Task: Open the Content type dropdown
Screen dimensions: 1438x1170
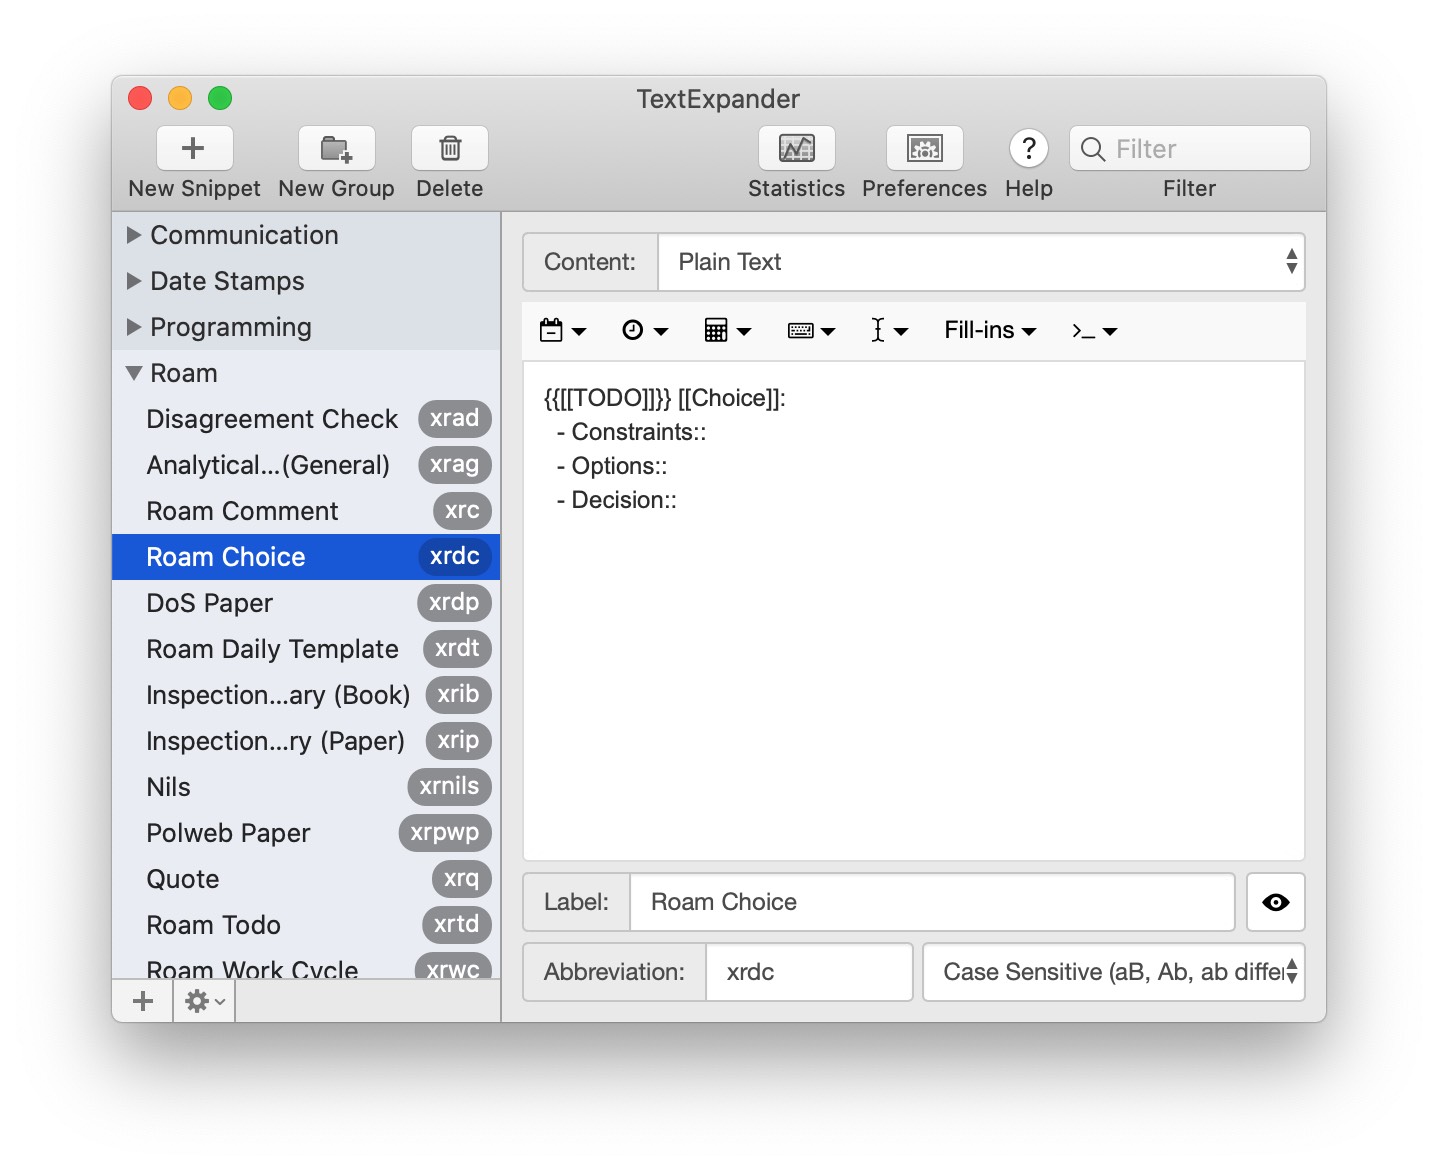Action: 981,262
